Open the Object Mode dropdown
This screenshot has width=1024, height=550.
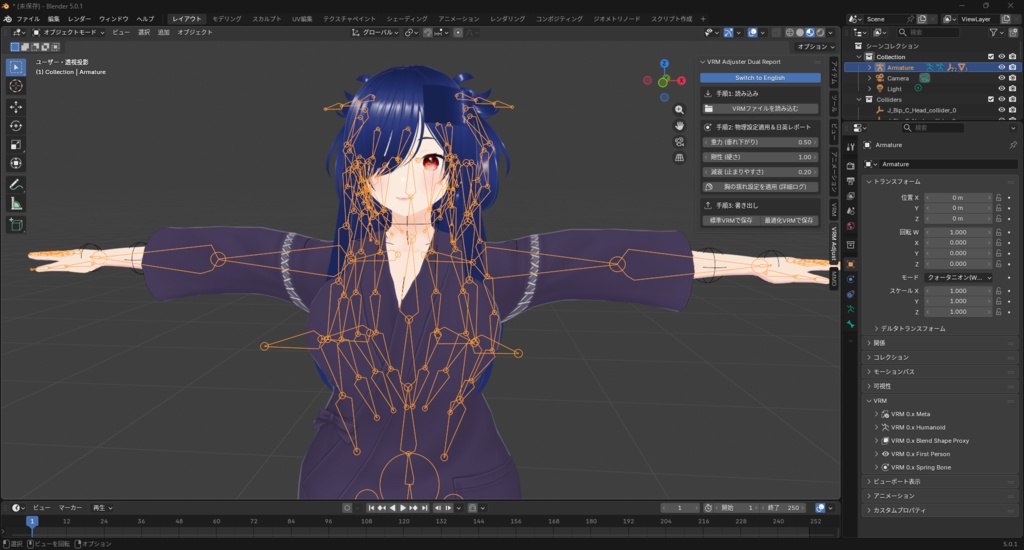pos(69,32)
